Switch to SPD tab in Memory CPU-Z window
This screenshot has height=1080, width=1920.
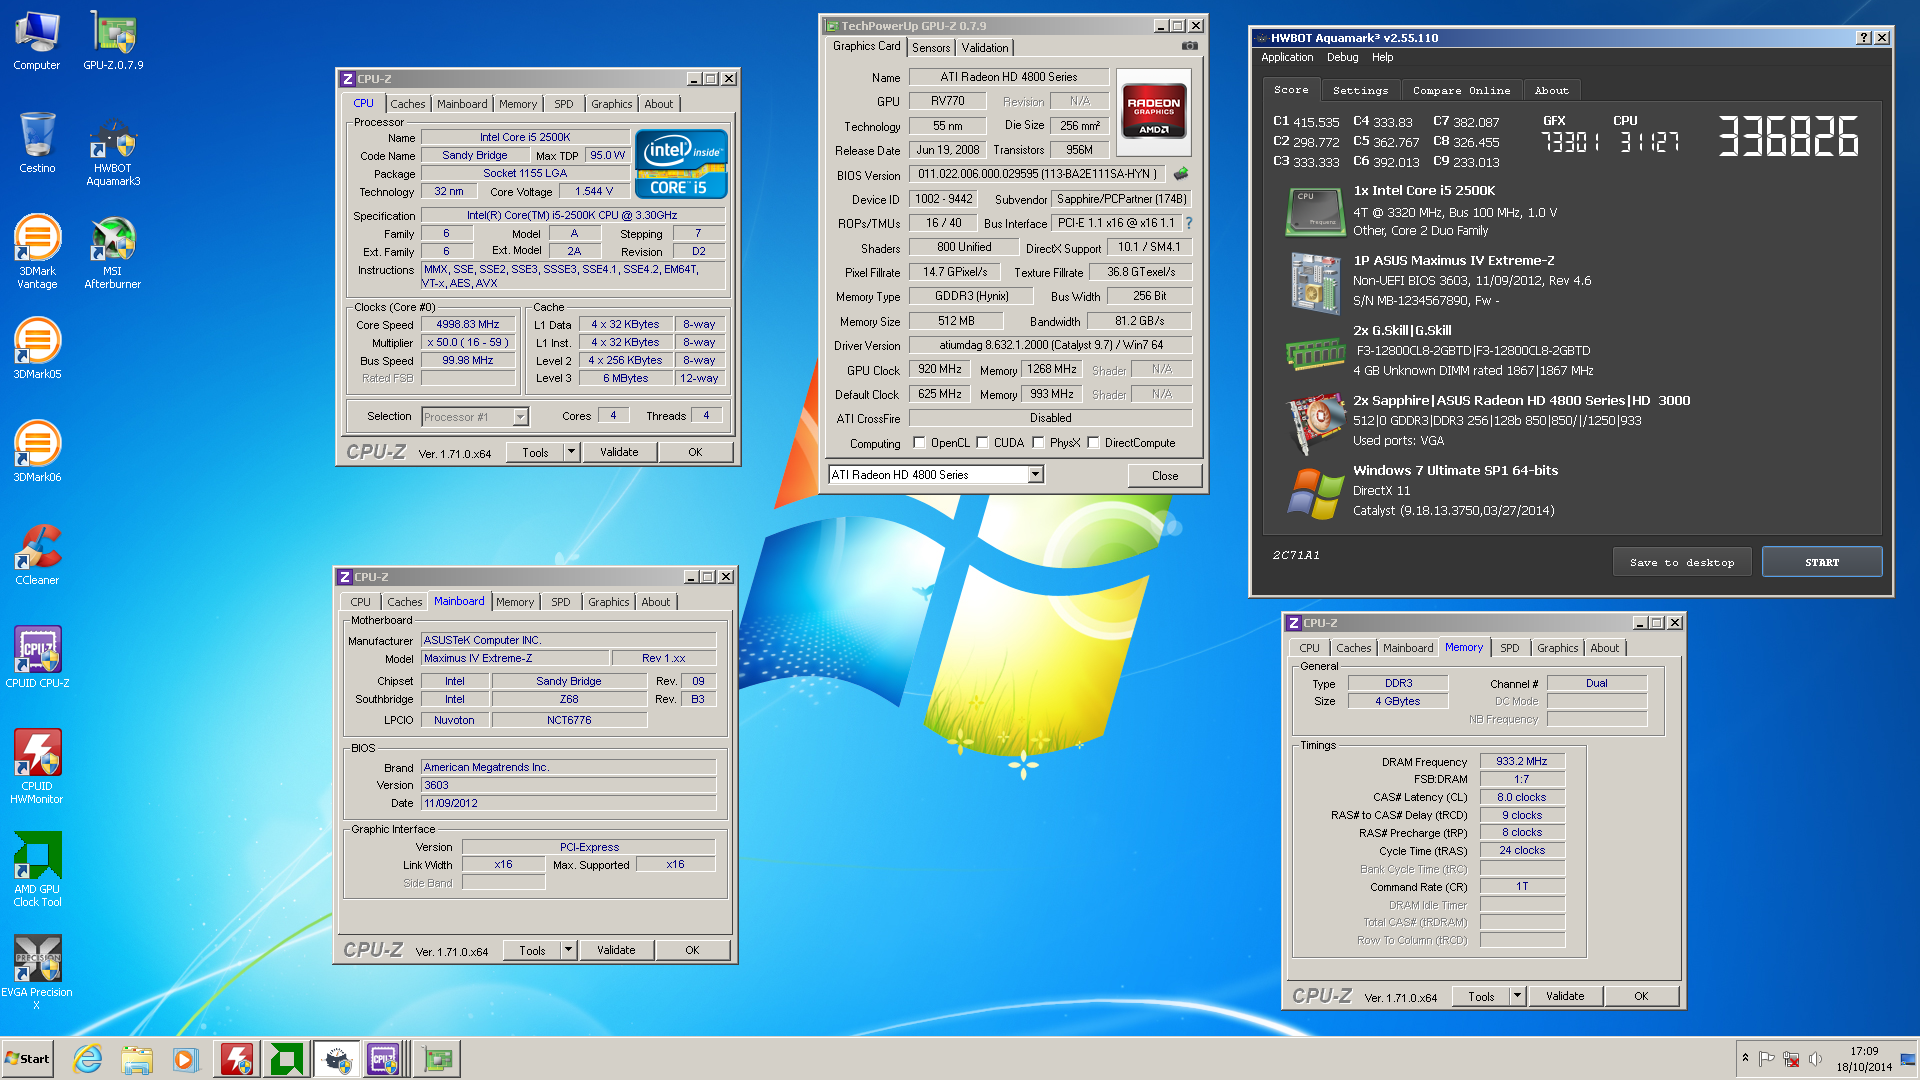1509,648
